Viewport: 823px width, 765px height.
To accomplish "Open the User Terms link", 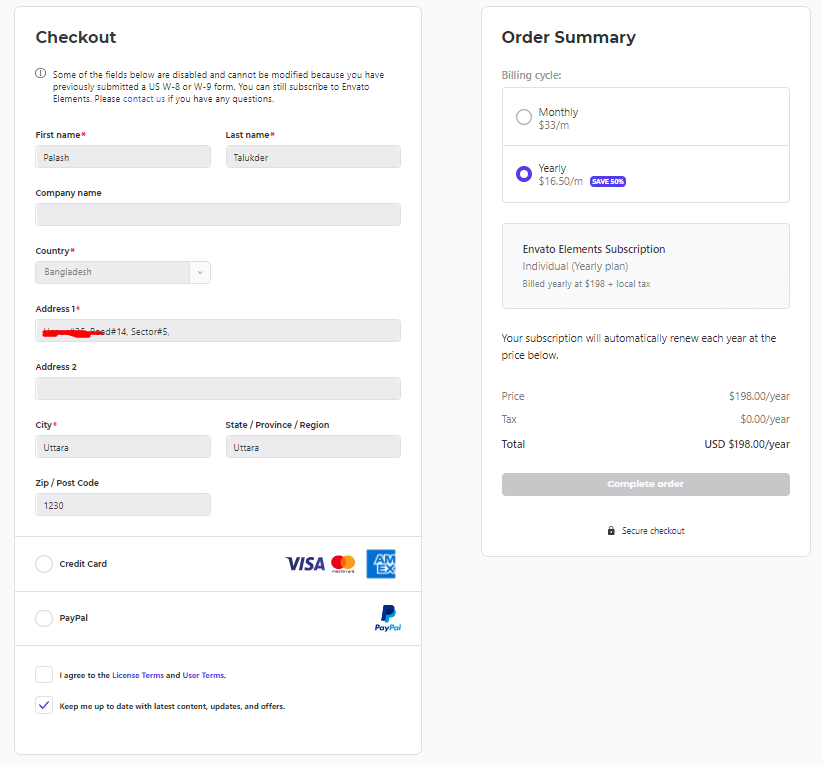I will 203,675.
